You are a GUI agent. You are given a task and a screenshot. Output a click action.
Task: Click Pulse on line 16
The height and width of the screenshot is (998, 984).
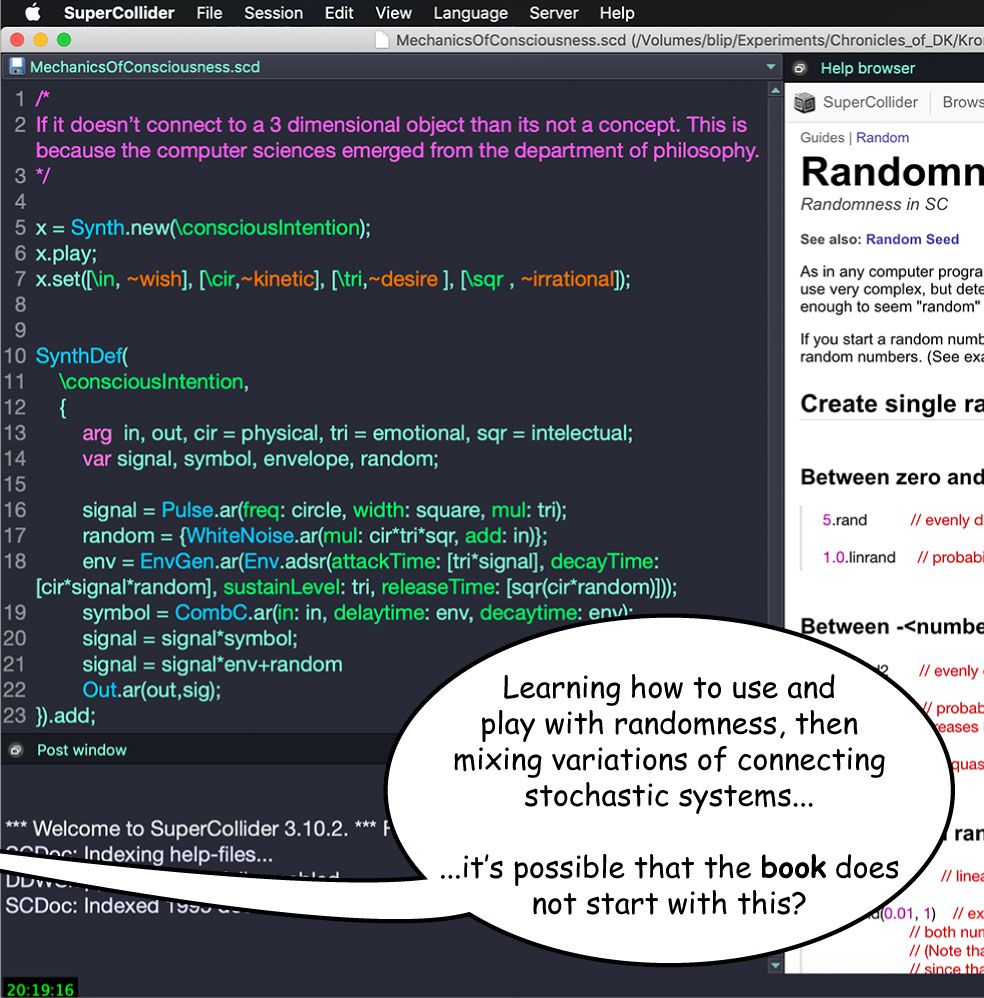[187, 510]
